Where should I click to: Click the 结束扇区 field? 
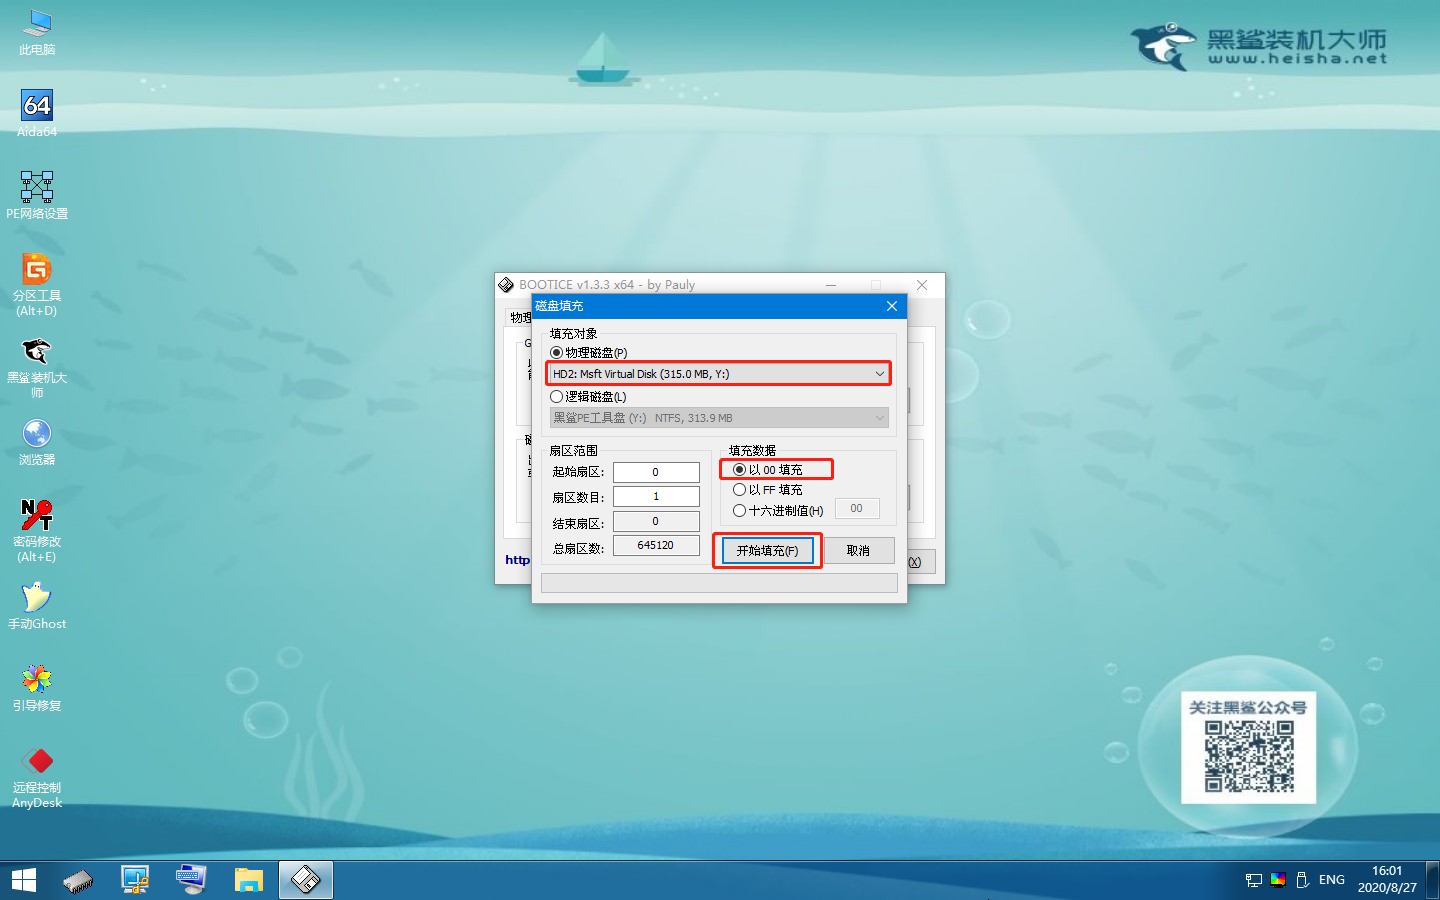[x=656, y=521]
